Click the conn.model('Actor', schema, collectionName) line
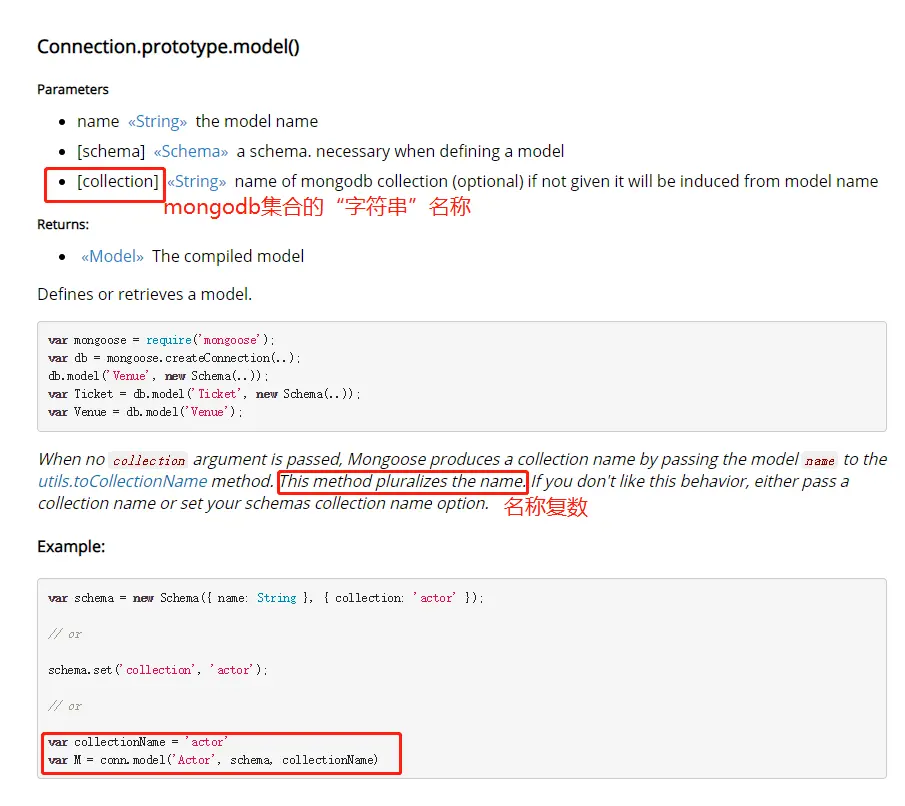 pos(213,760)
